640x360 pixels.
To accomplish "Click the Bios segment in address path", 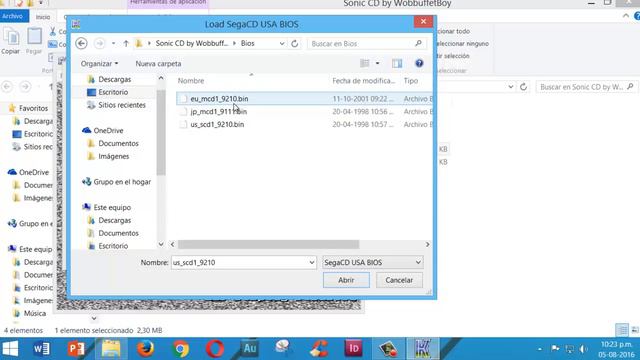I will (247, 43).
